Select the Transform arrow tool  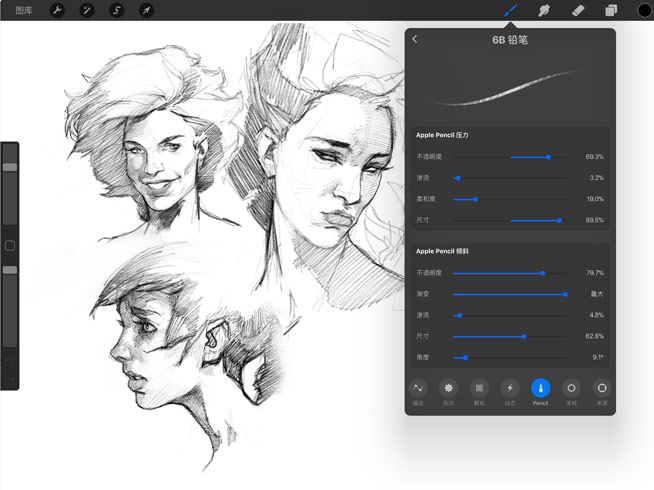tap(146, 10)
